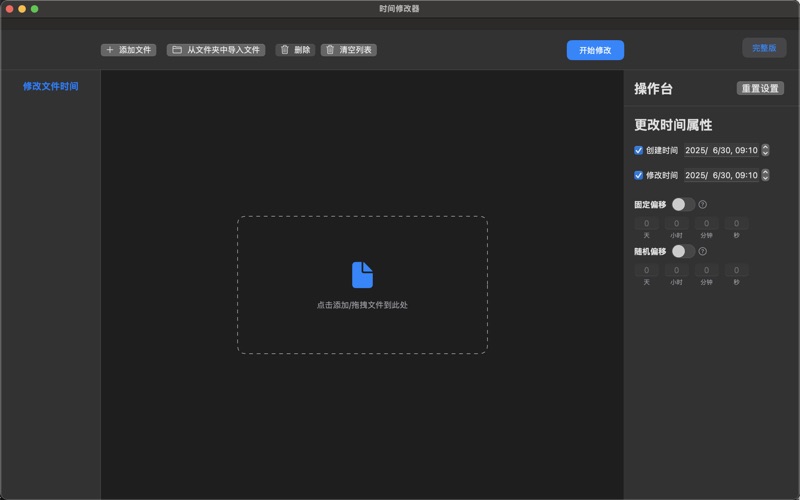Enable the 固定偏移 switch
This screenshot has width=800, height=500.
683,204
